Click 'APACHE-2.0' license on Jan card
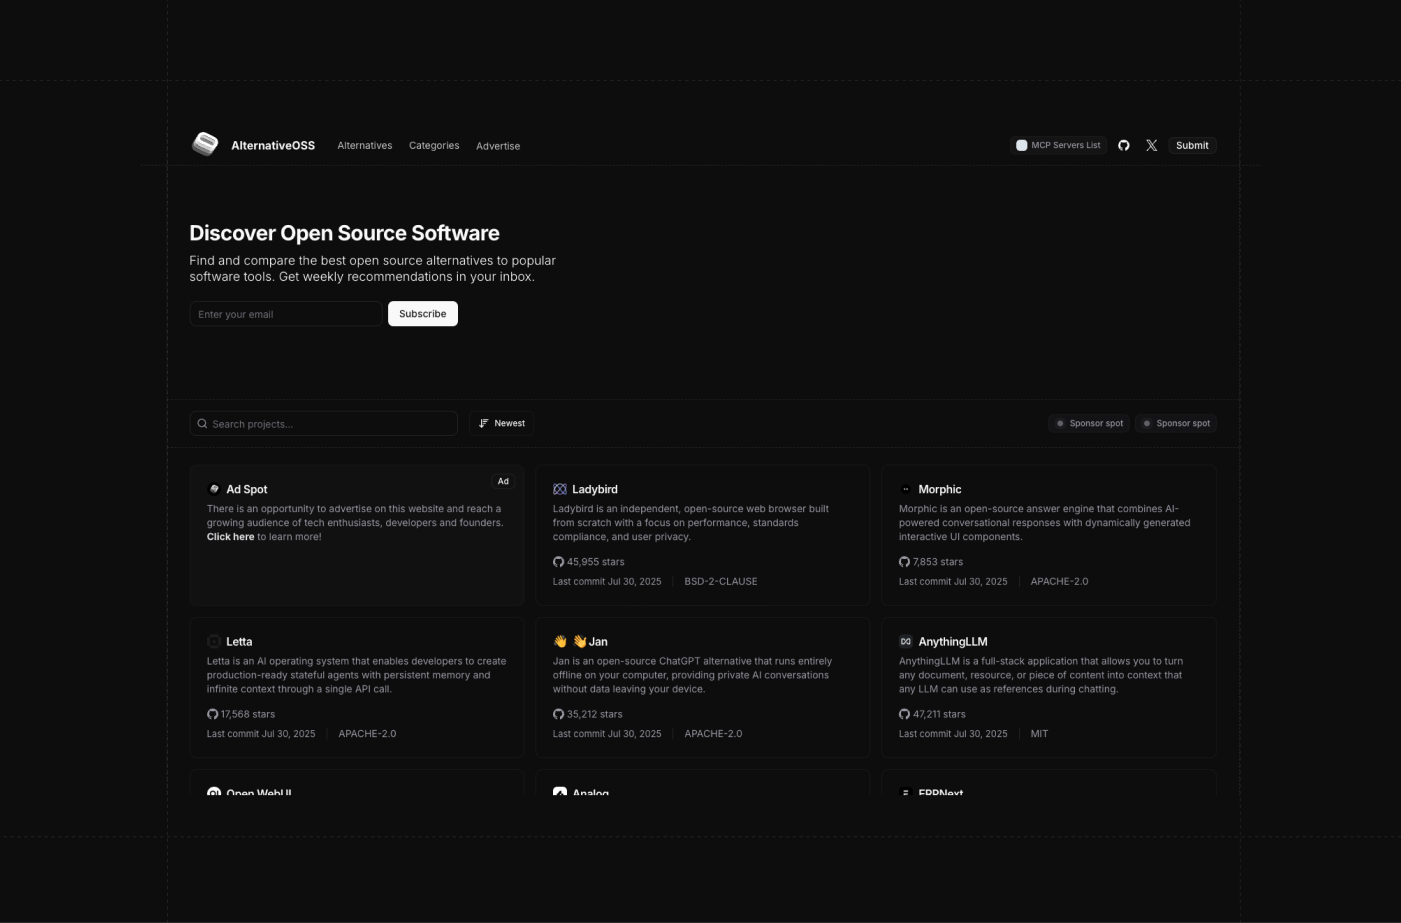Viewport: 1401px width, 923px height. pyautogui.click(x=713, y=734)
